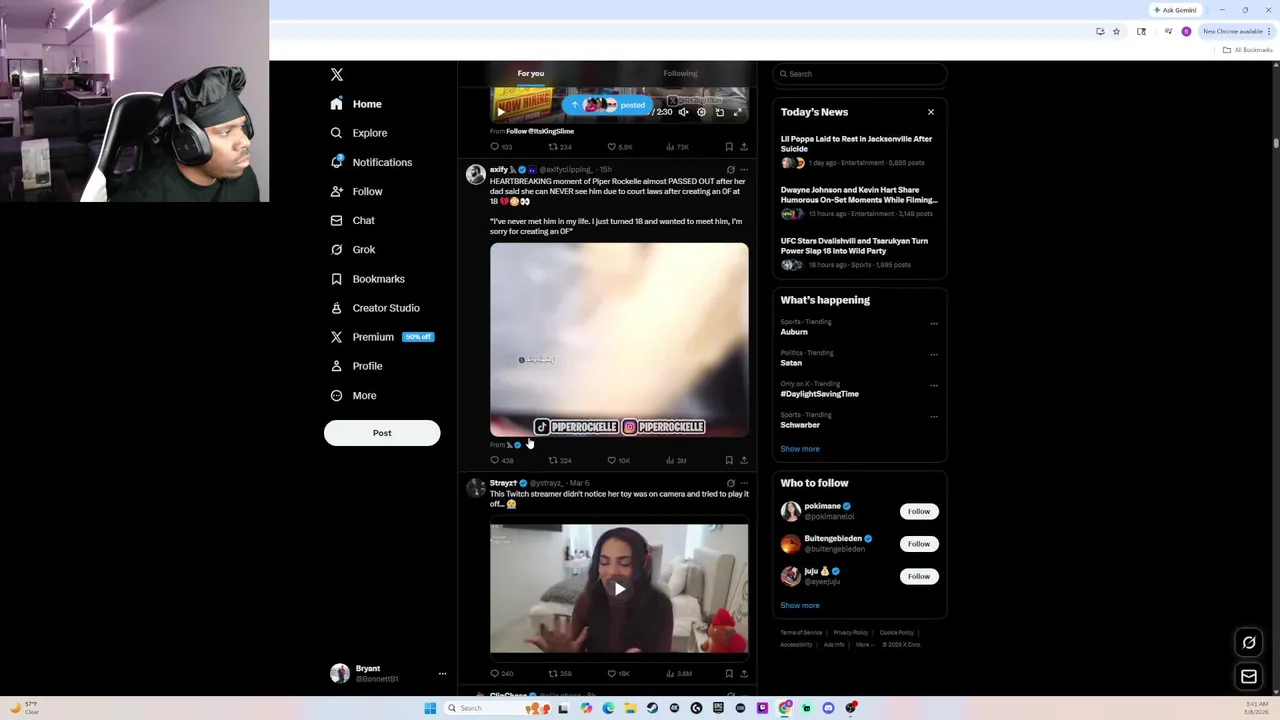1280x720 pixels.
Task: Reply to the ItsKingSlime post with 103 replies
Action: click(501, 147)
